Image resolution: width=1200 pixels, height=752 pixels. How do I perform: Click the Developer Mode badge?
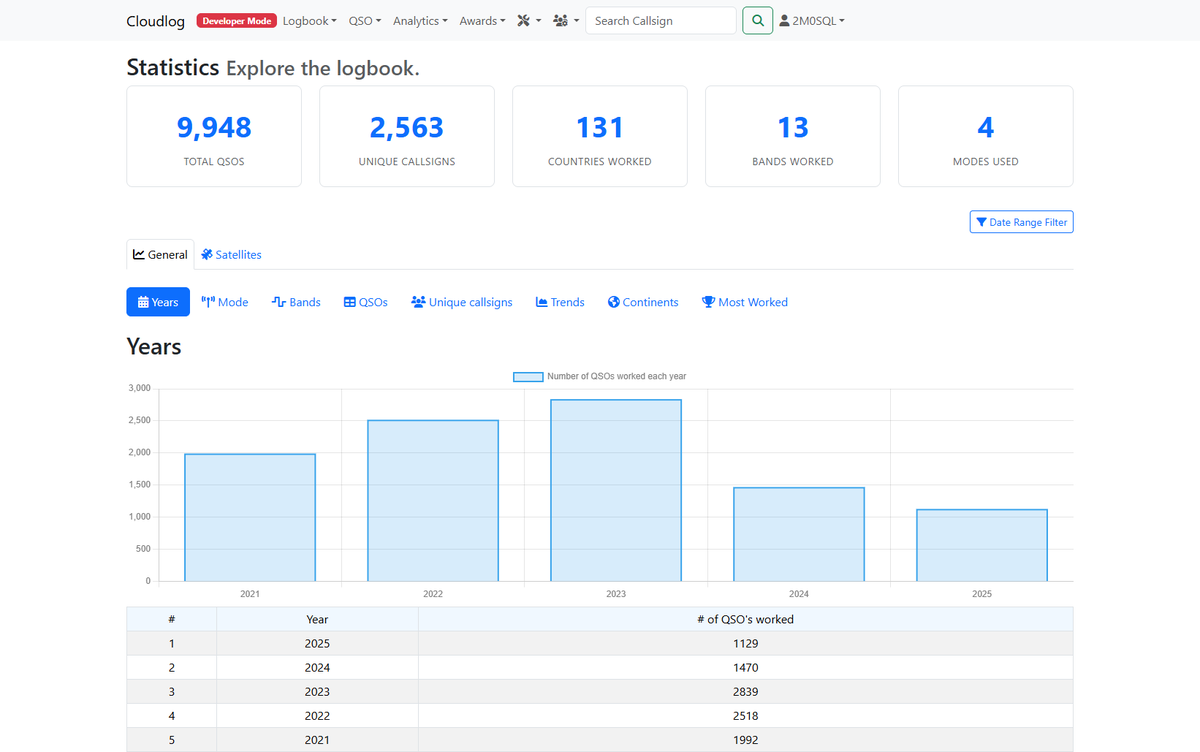click(236, 19)
